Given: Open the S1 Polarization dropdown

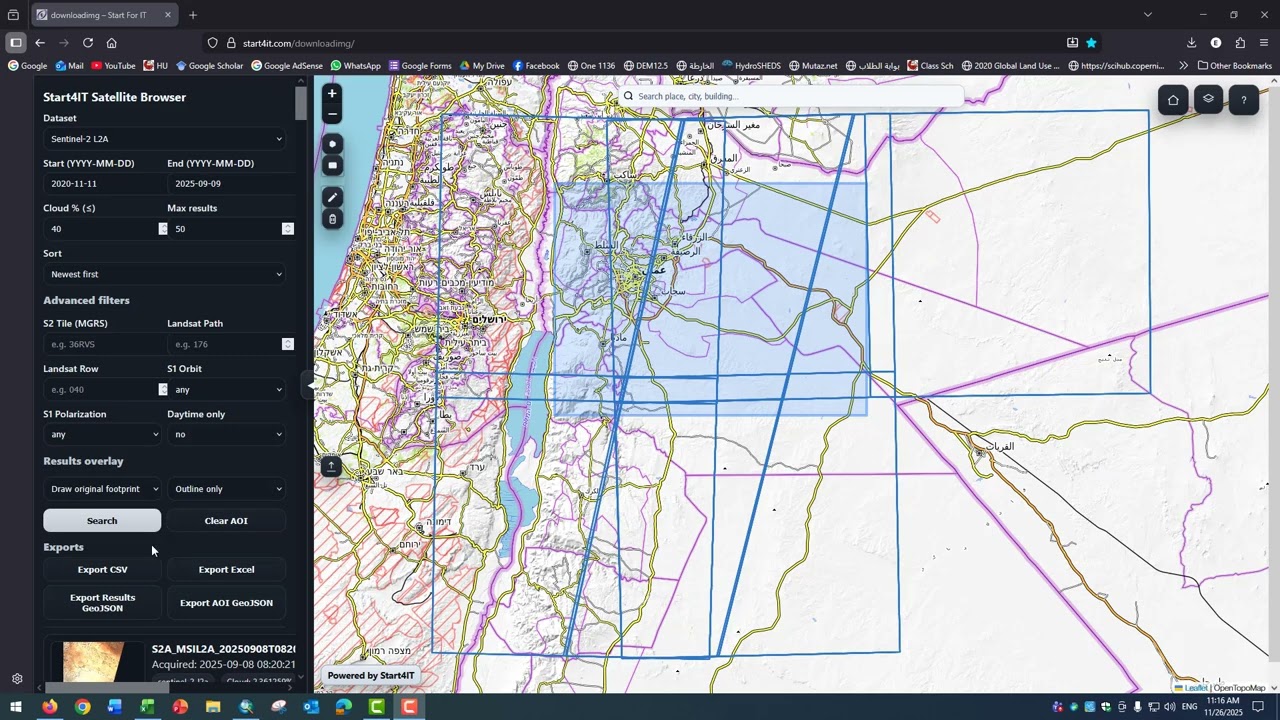Looking at the screenshot, I should (103, 435).
